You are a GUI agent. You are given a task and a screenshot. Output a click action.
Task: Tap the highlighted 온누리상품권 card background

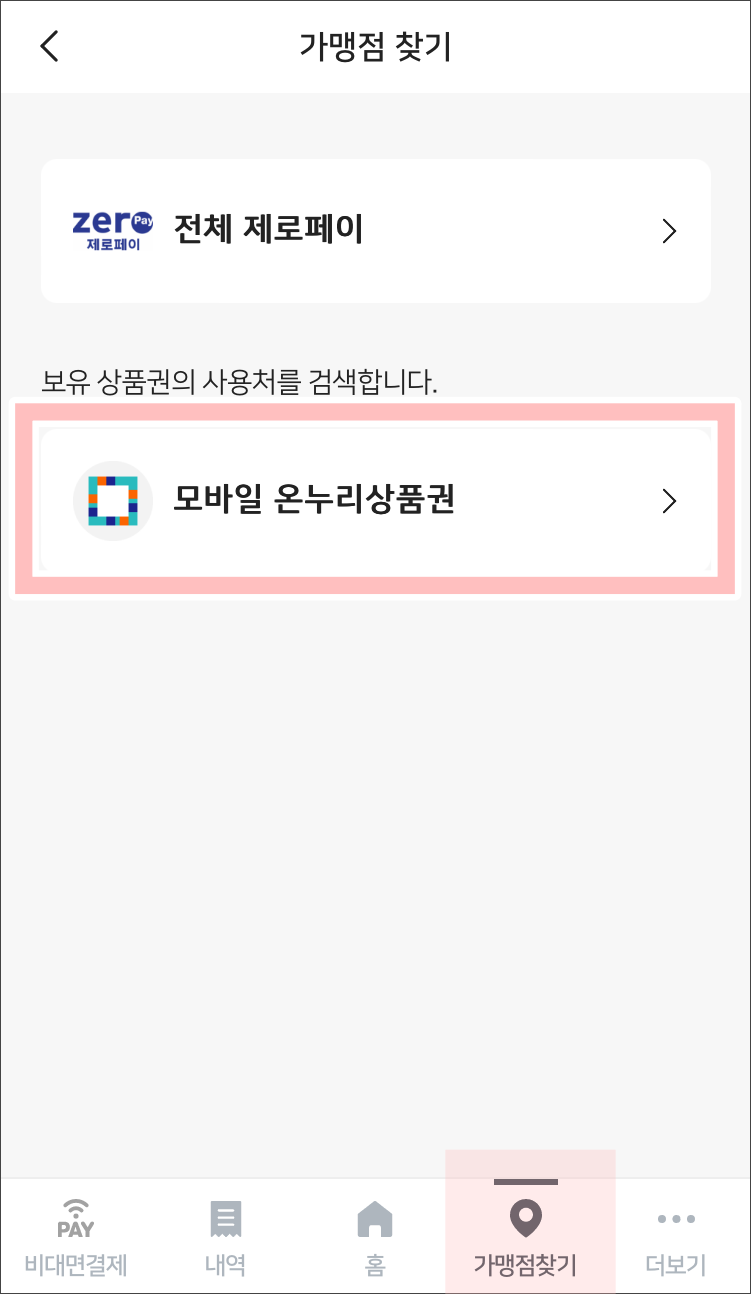coord(375,501)
